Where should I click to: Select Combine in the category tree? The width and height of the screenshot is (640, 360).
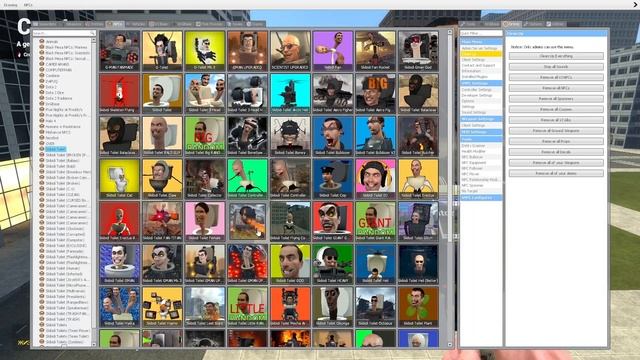[x=53, y=76]
